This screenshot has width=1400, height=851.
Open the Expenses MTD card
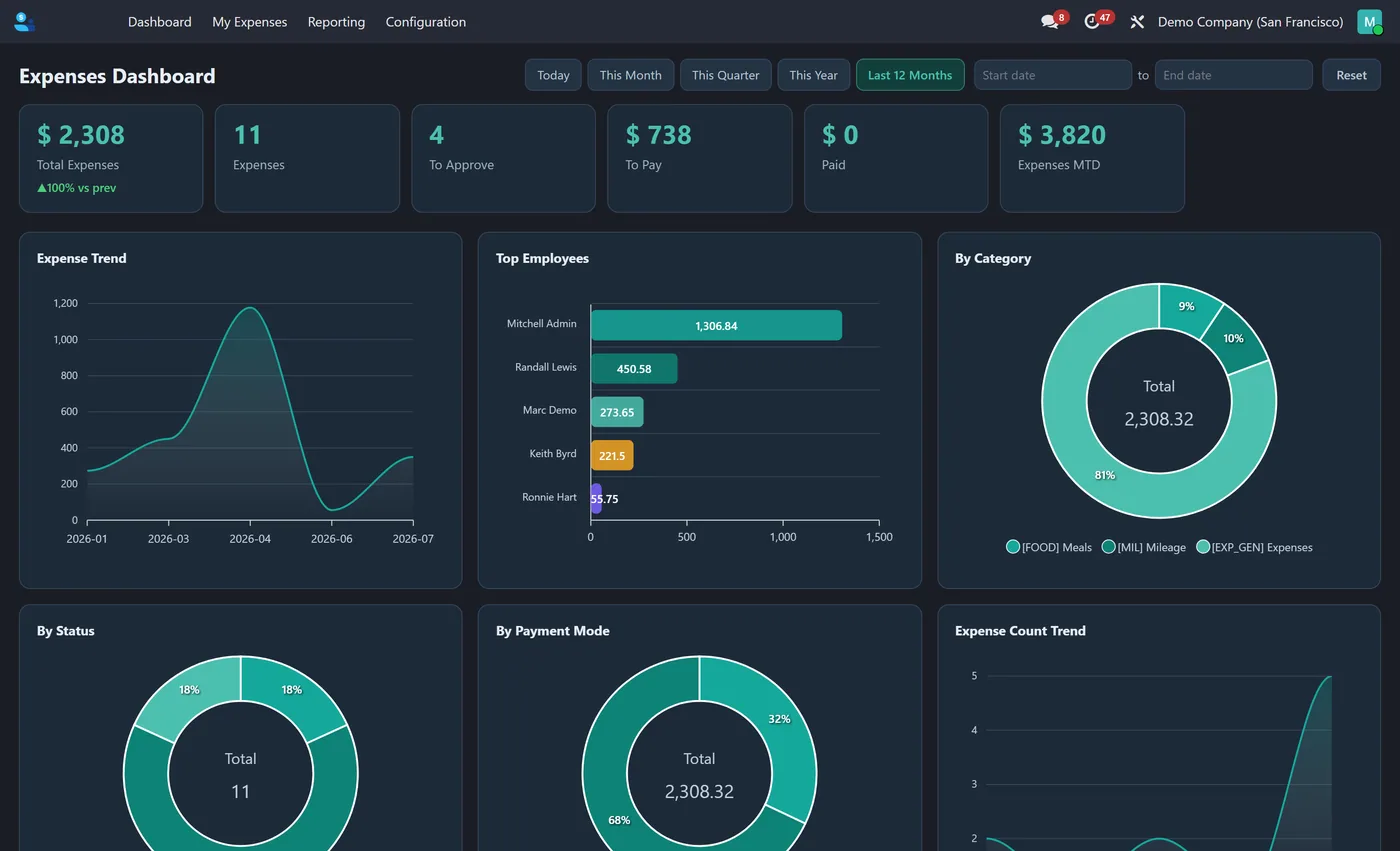tap(1092, 158)
